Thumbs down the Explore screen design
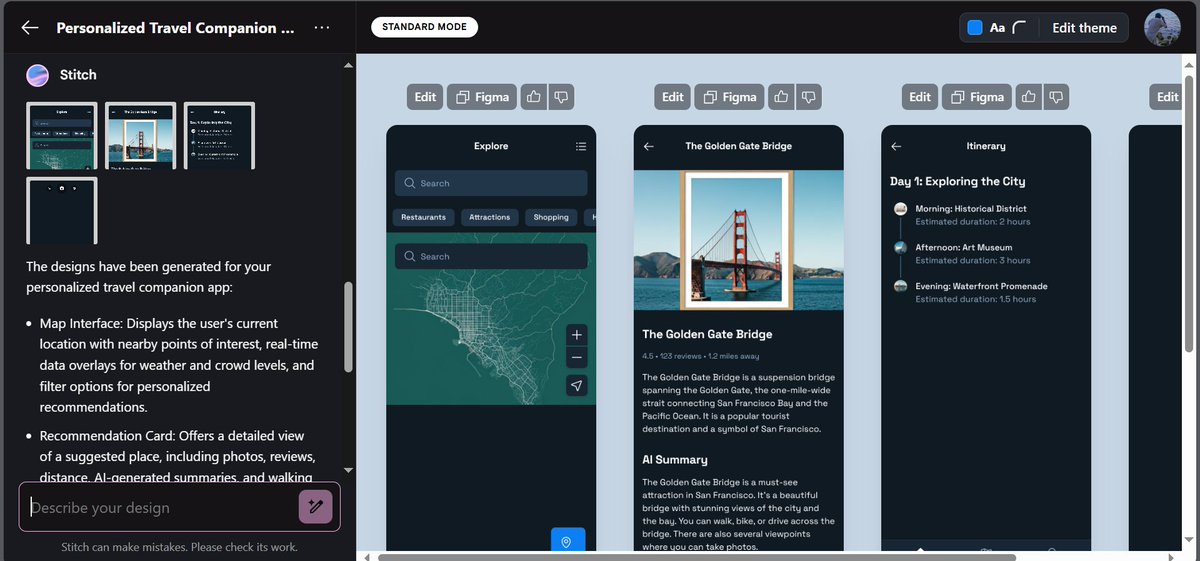 pyautogui.click(x=561, y=97)
